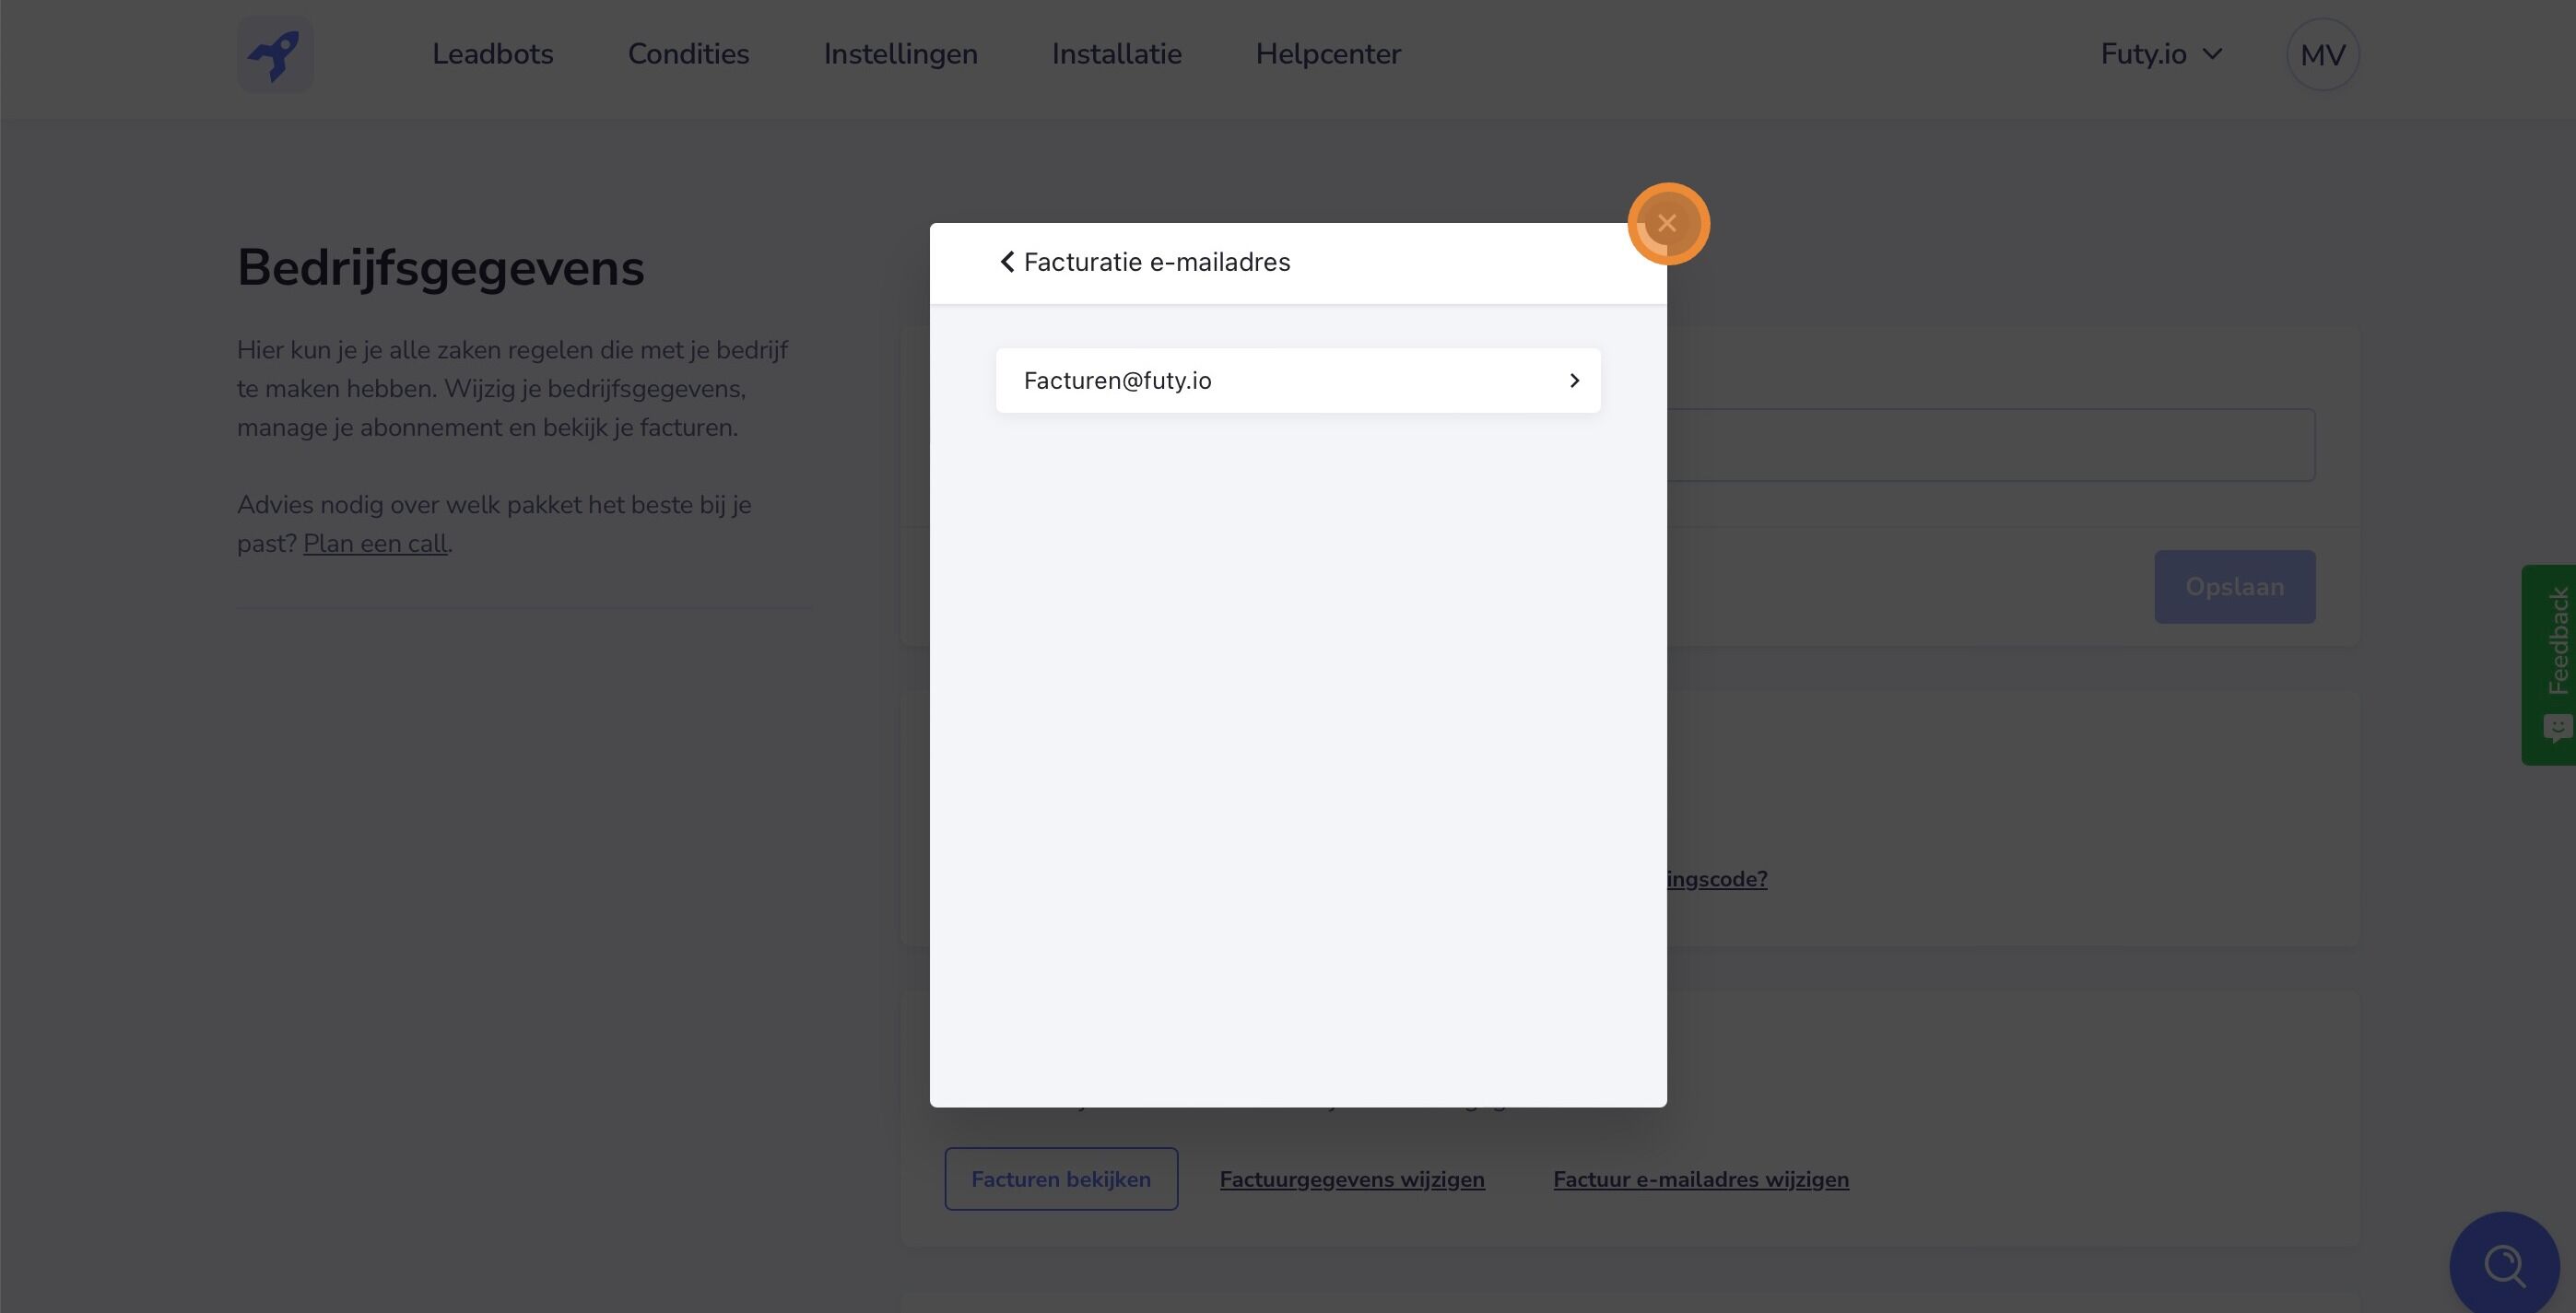The image size is (2576, 1313).
Task: Click the Futy rocket logo
Action: 275,54
